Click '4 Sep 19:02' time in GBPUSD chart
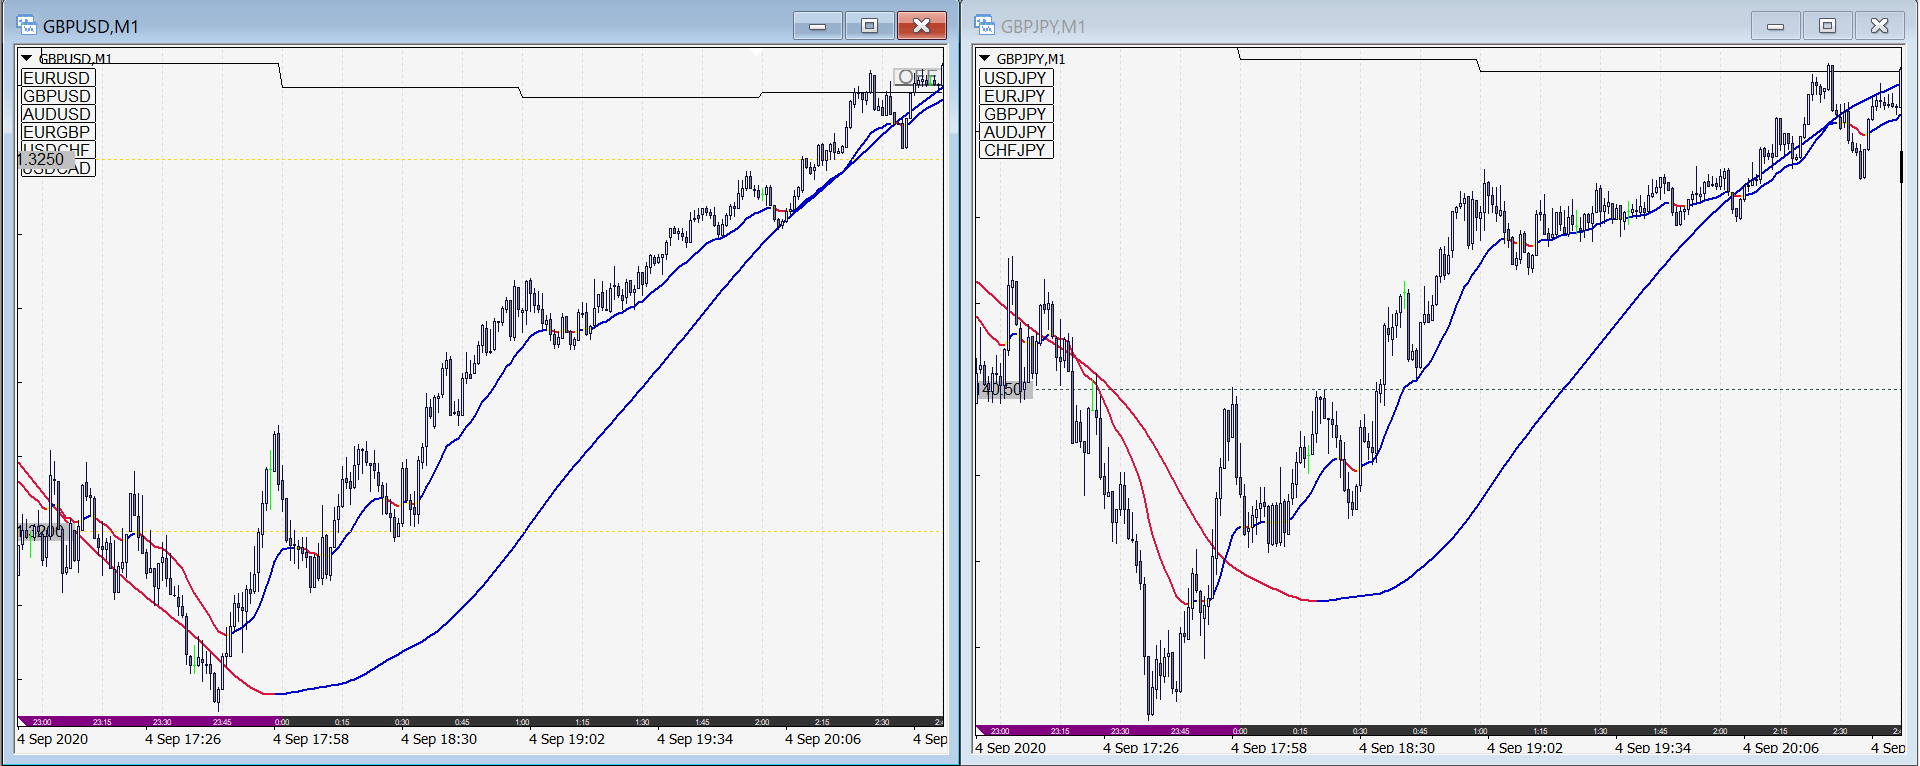The width and height of the screenshot is (1920, 766). pyautogui.click(x=567, y=739)
